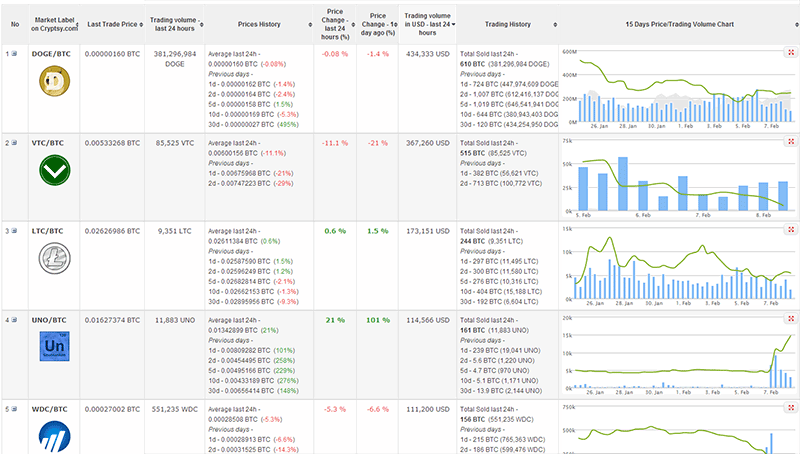
Task: Click the LTC/BTC price volume chart
Action: click(x=679, y=266)
